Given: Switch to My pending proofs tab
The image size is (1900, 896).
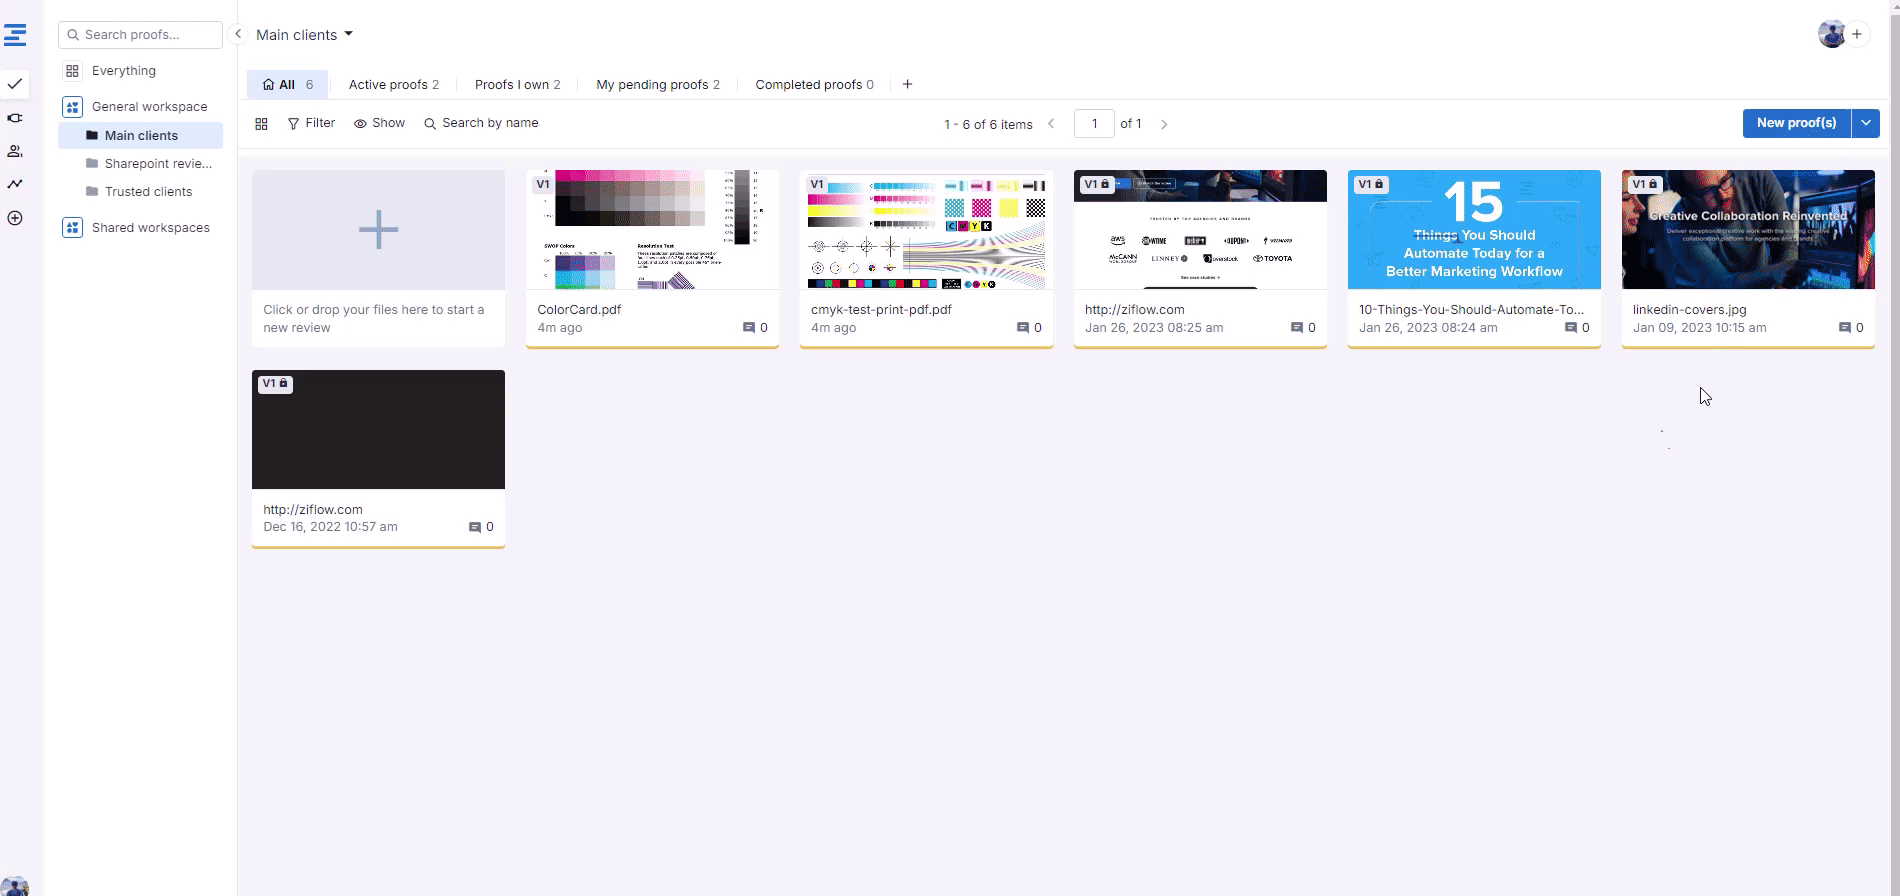Looking at the screenshot, I should coord(657,85).
